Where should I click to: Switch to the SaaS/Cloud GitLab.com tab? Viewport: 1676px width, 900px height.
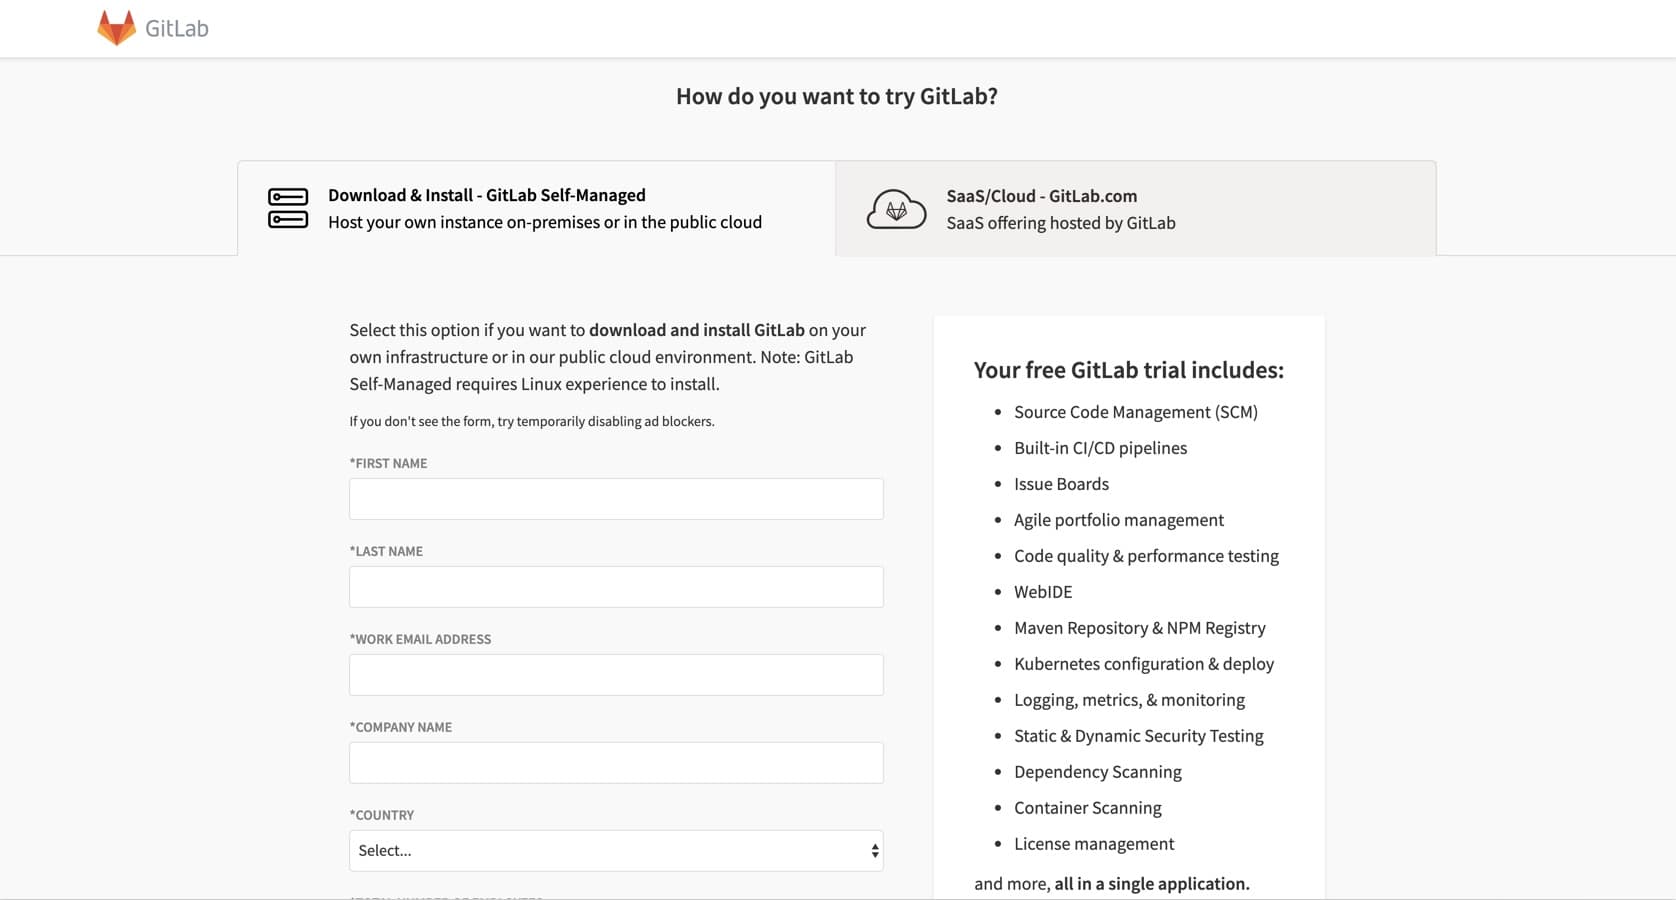pyautogui.click(x=1136, y=208)
